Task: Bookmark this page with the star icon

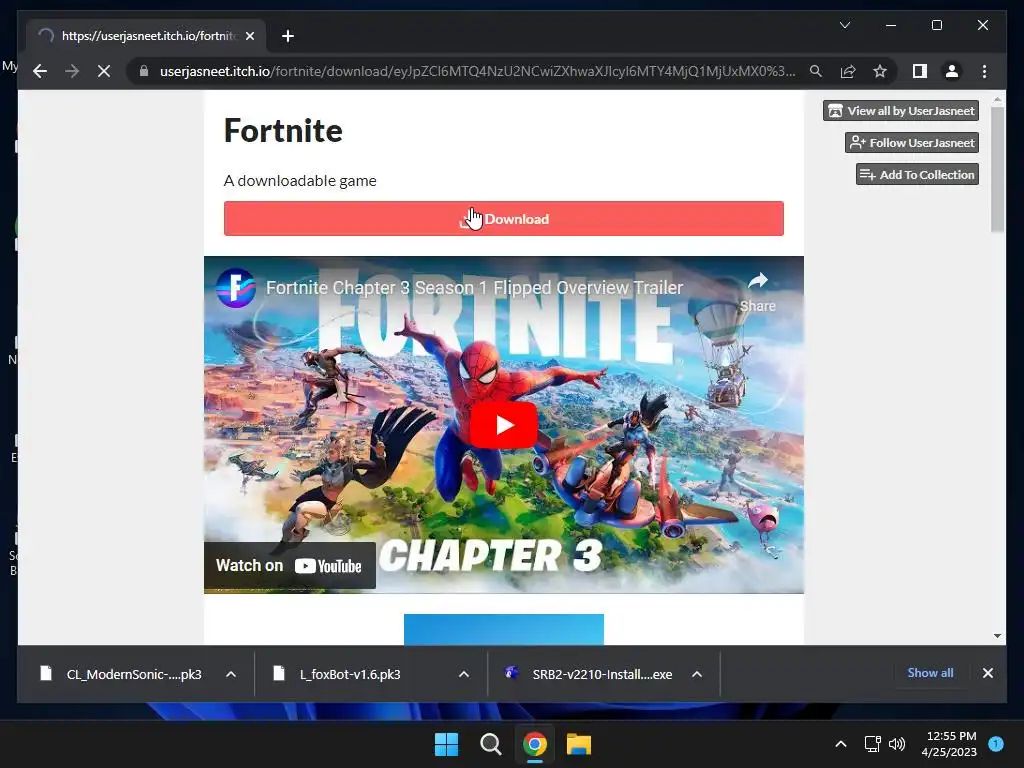Action: click(880, 71)
